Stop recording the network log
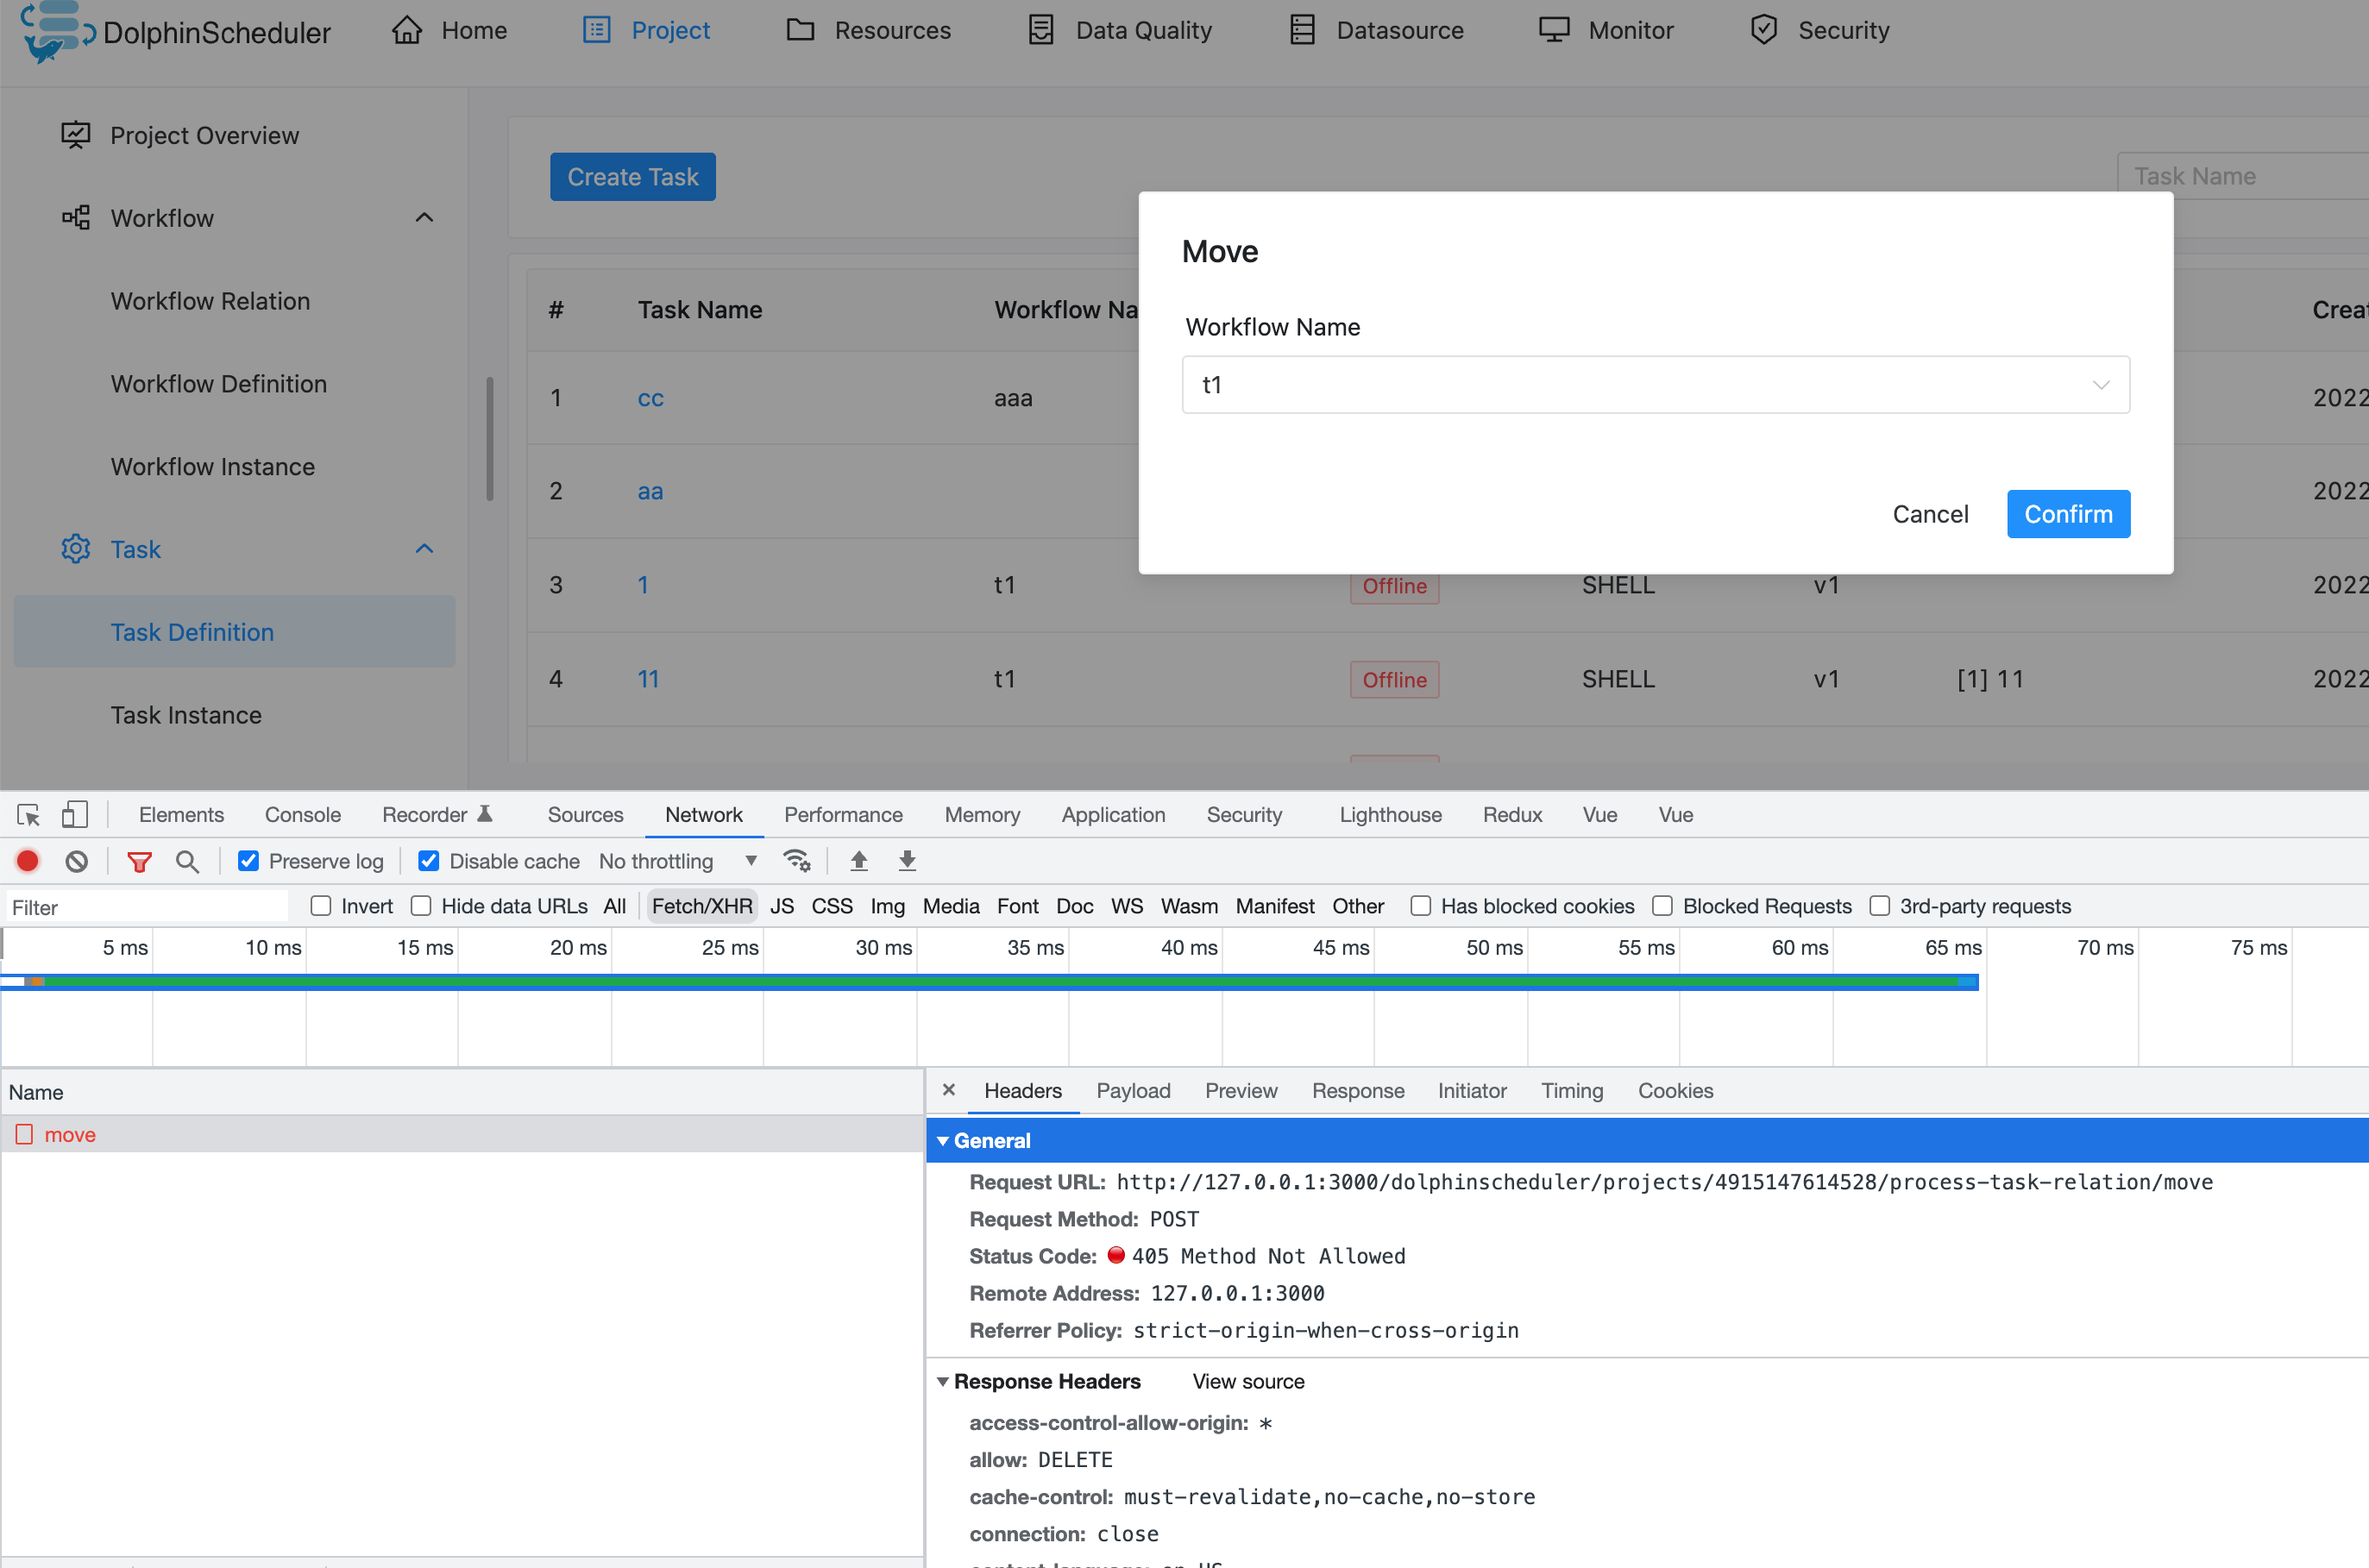 point(27,860)
